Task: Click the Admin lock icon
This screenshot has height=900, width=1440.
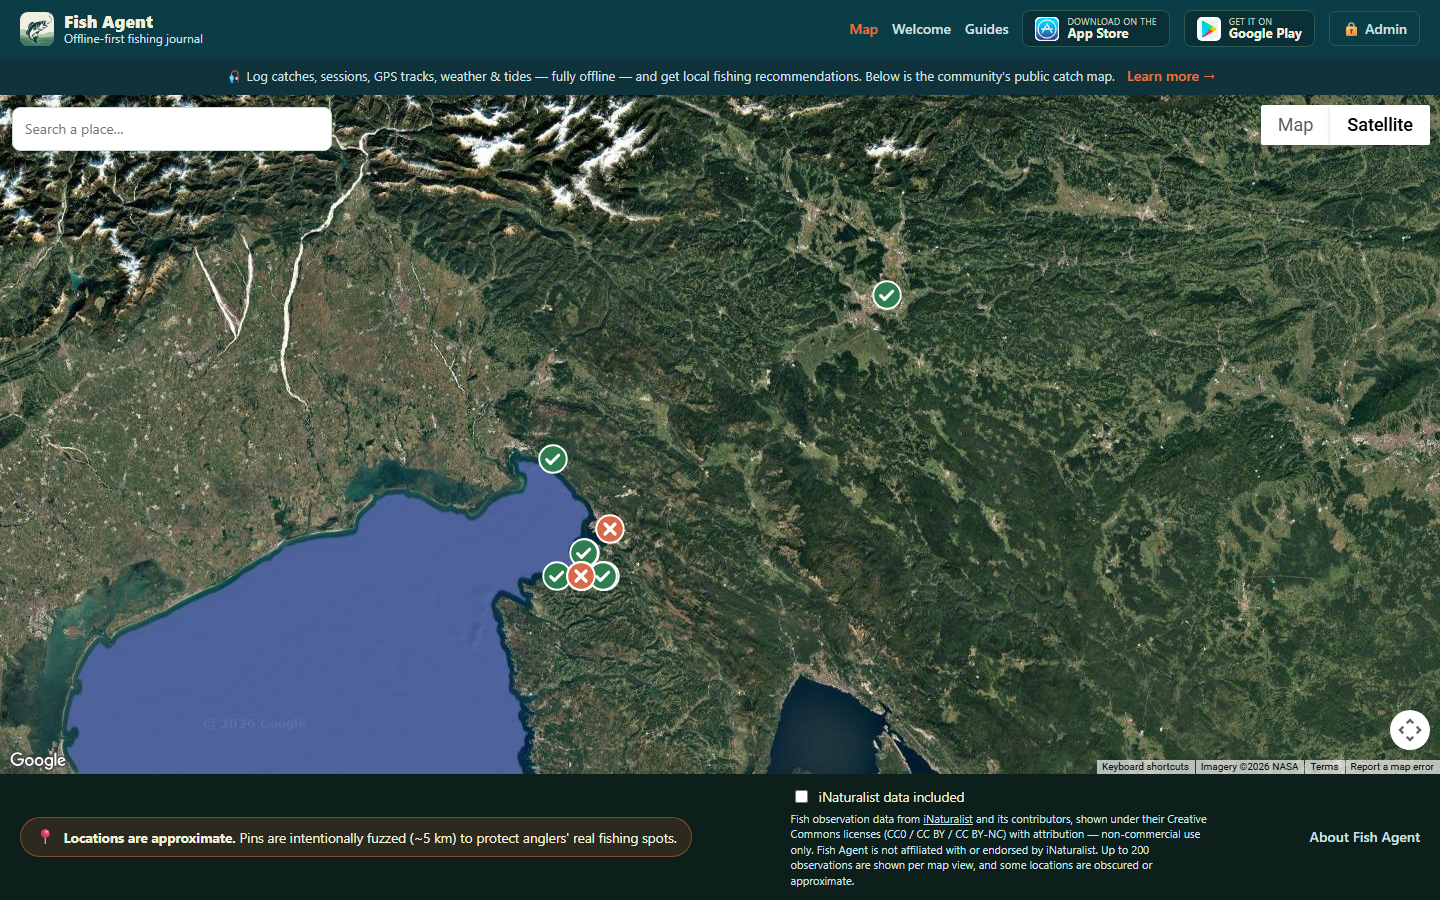Action: [1351, 29]
